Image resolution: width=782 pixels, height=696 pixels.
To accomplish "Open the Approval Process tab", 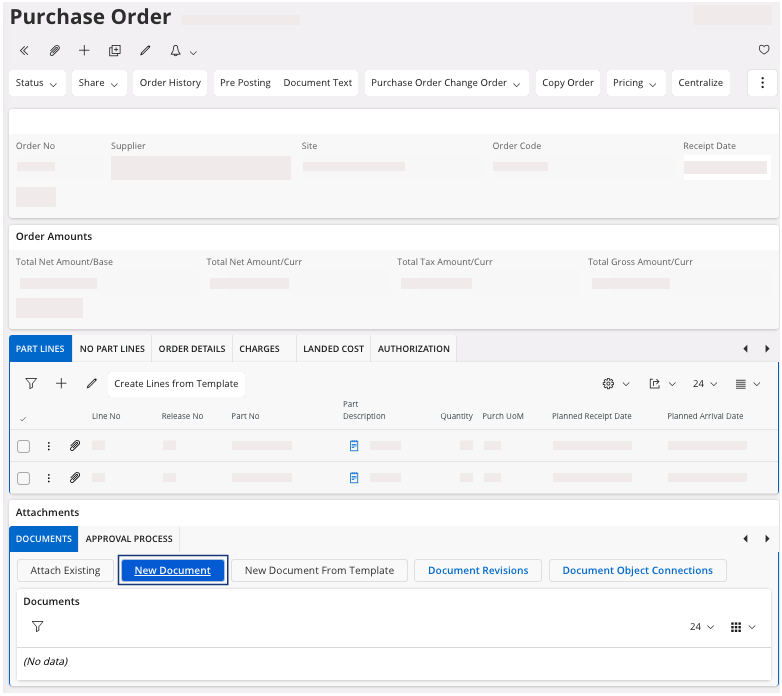I will pyautogui.click(x=129, y=539).
